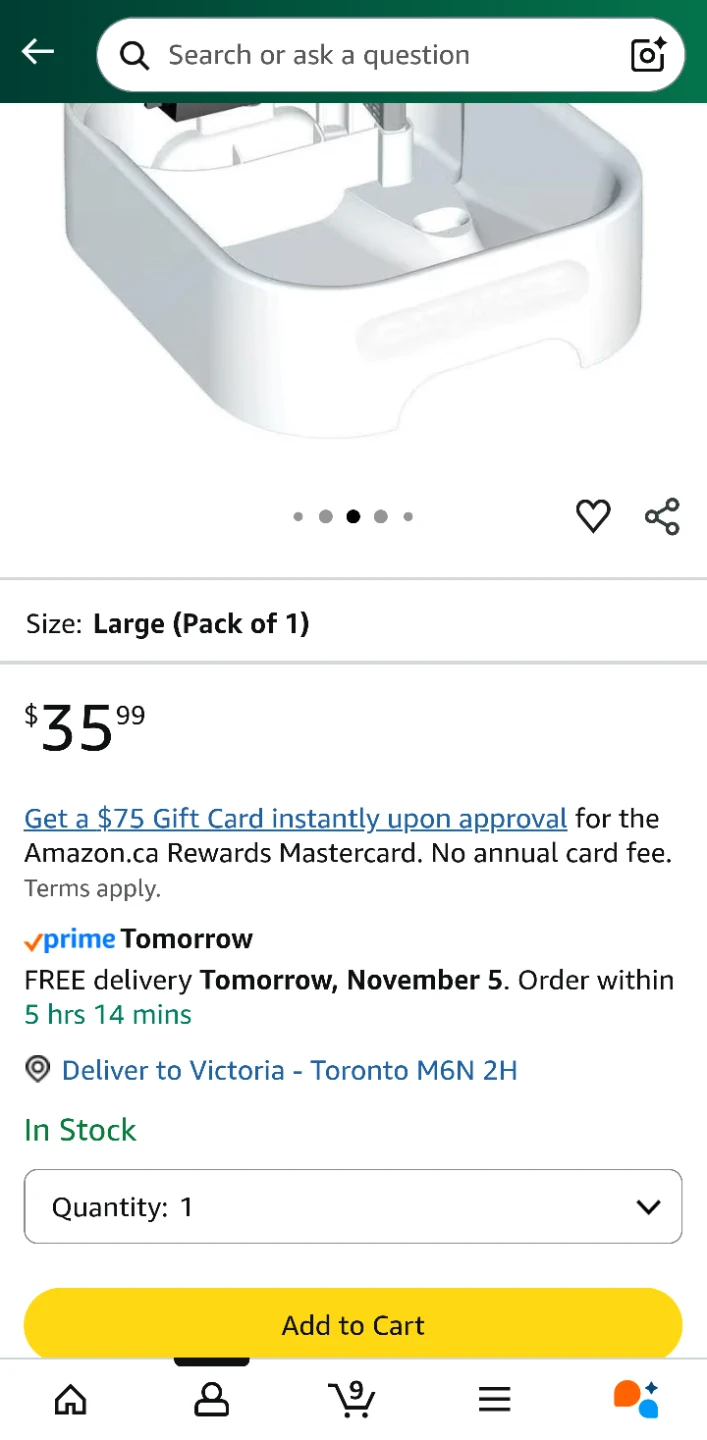Focus the search or ask a question field

coord(390,55)
